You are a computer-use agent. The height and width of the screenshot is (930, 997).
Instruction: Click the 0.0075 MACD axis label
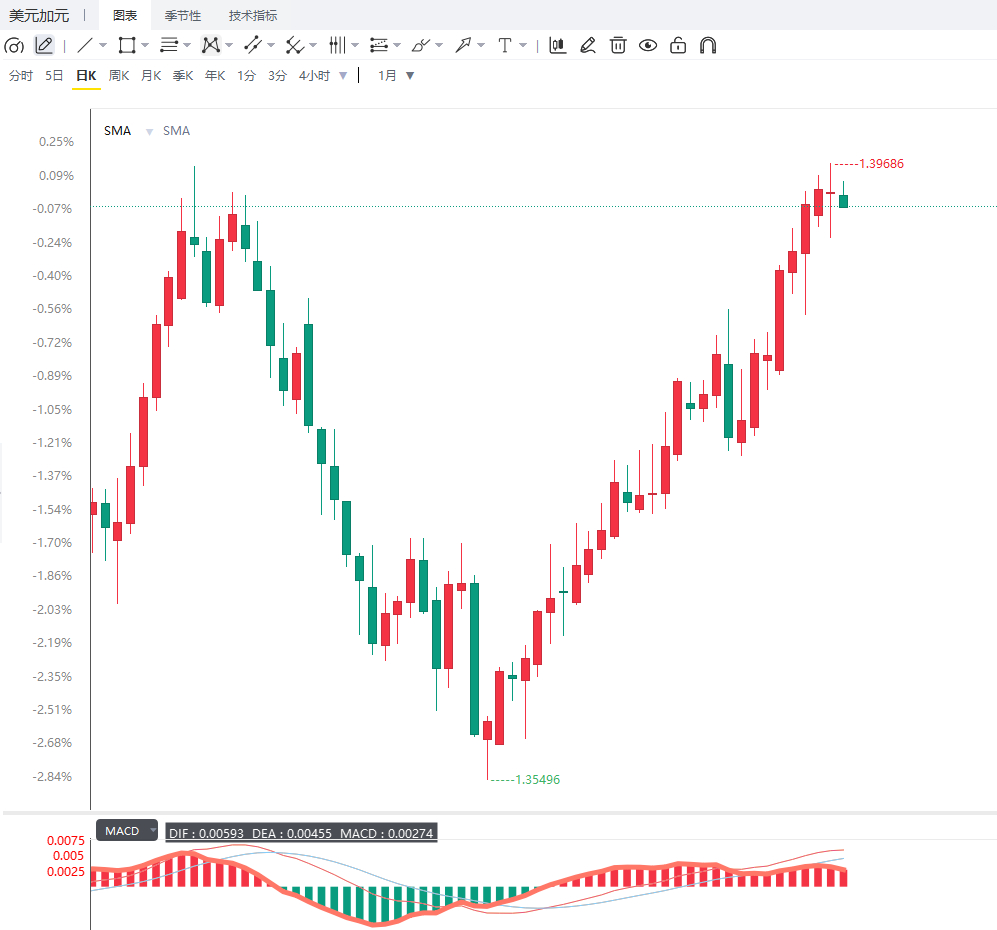(x=65, y=841)
